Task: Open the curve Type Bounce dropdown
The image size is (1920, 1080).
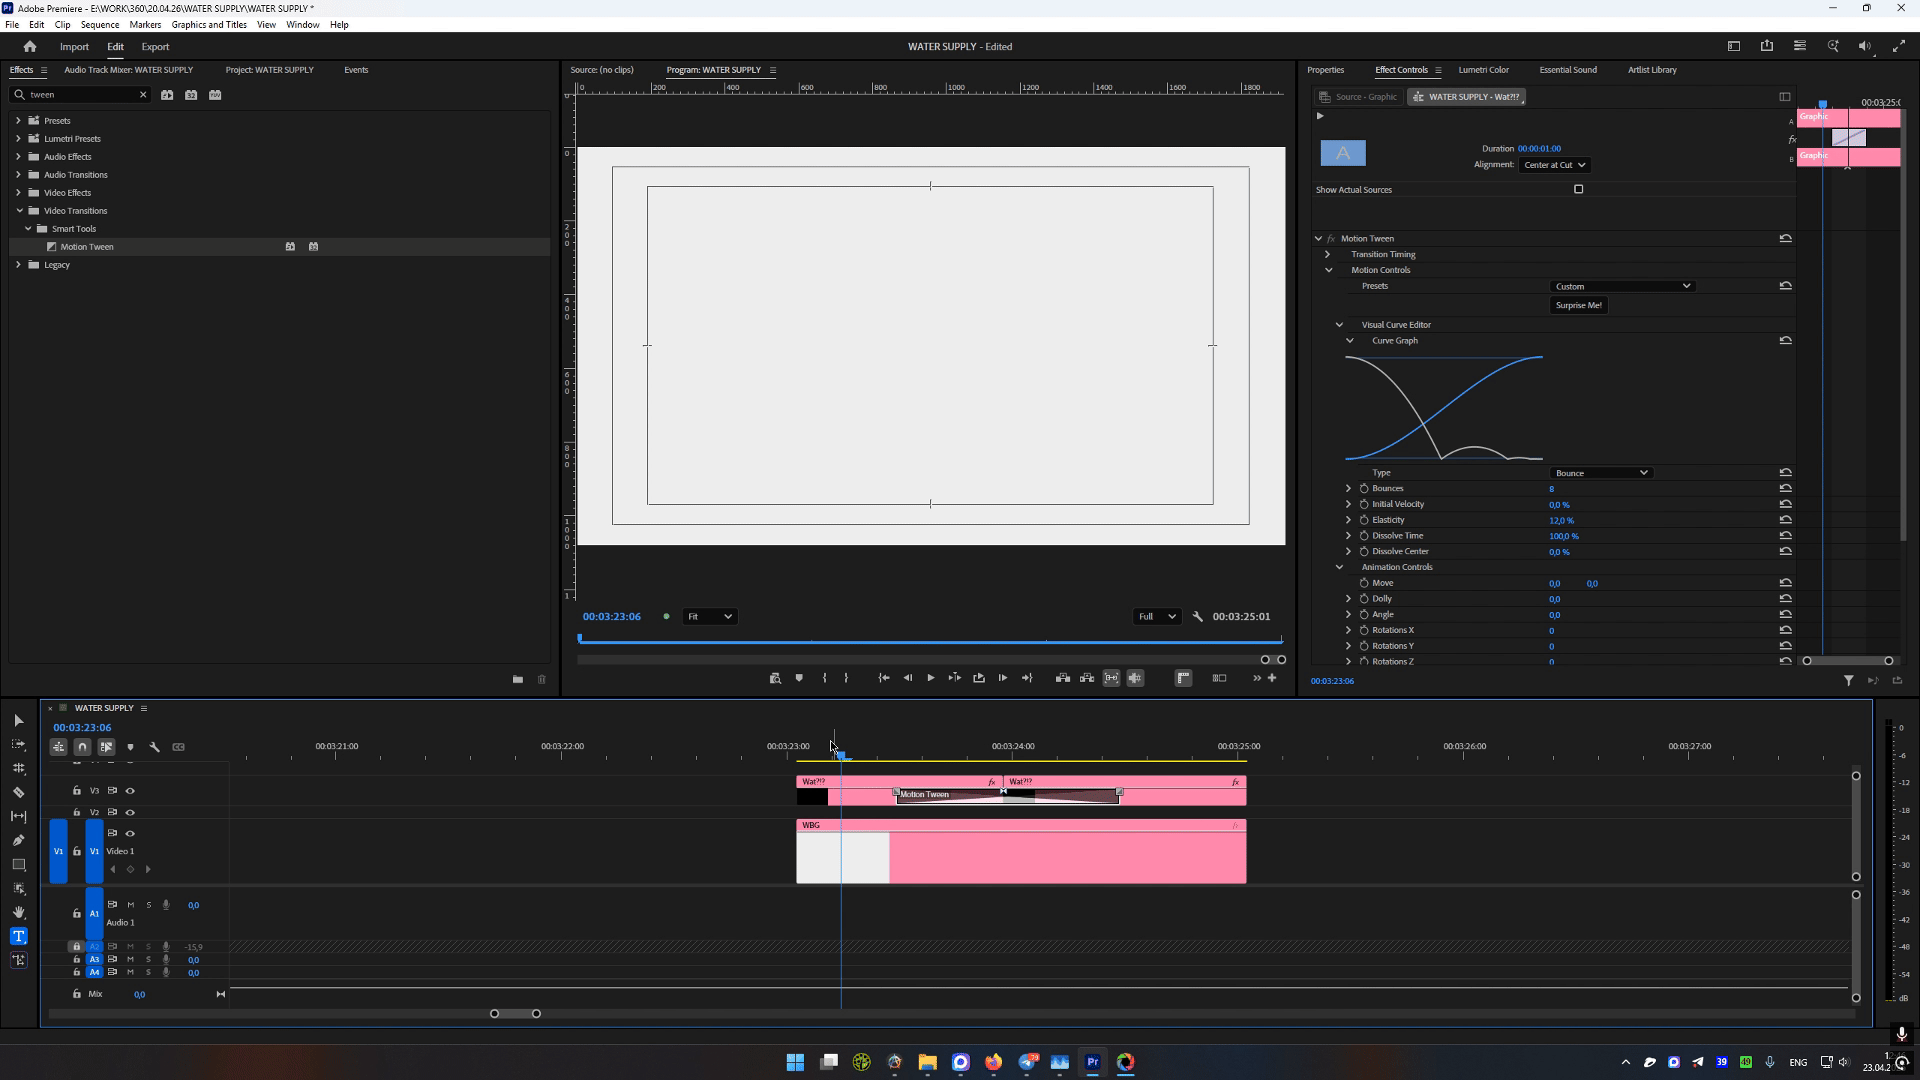Action: tap(1600, 473)
